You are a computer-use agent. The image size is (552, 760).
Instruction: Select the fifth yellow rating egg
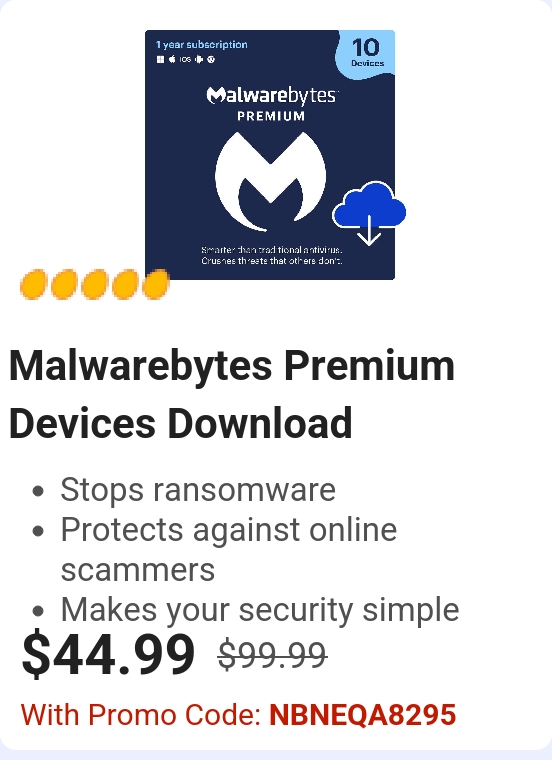tap(156, 284)
